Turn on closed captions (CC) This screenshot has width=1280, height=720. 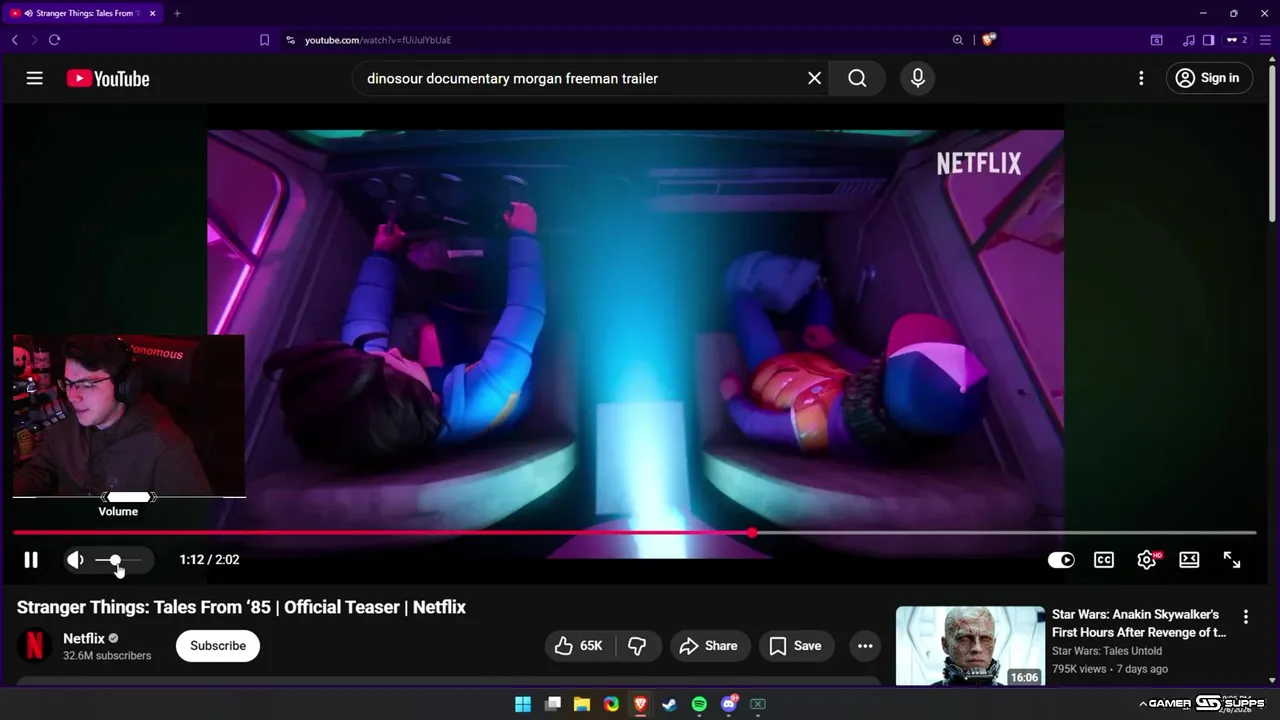point(1104,560)
